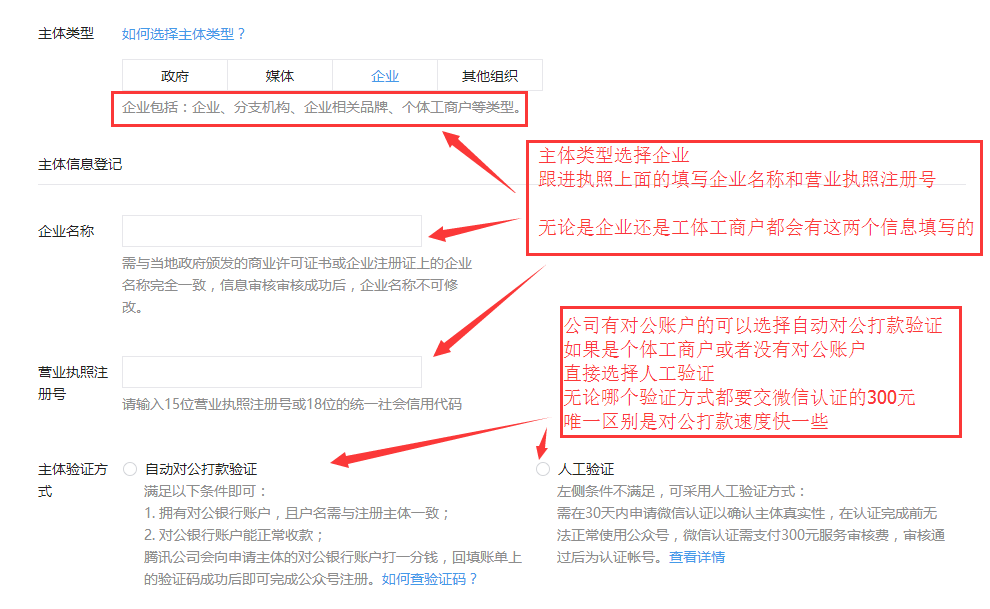Click the red arrow pointing at 自动对公打款验证
Screen dimensions: 990x609
430,441
